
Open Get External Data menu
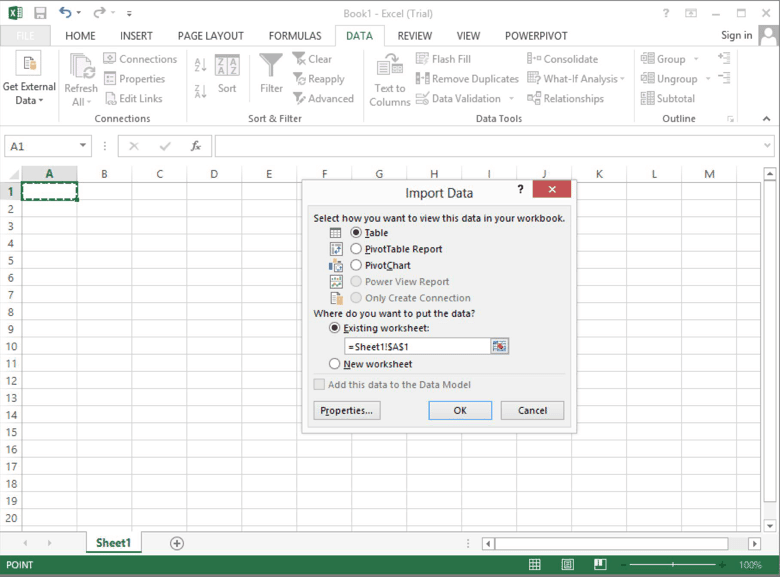click(x=29, y=79)
